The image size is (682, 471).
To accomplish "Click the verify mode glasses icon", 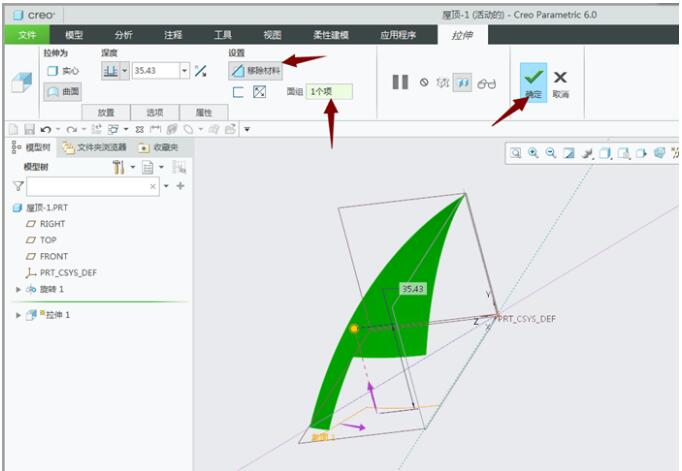I will click(486, 84).
